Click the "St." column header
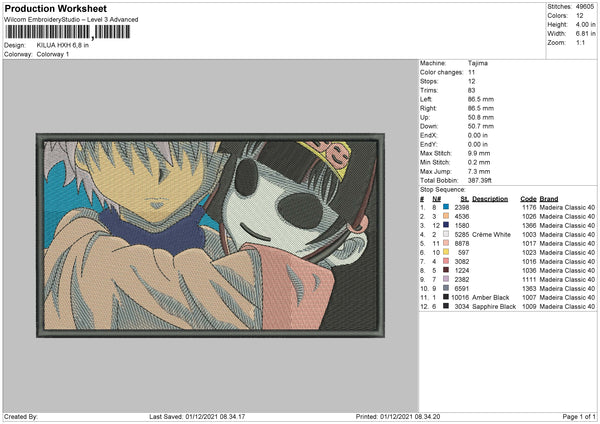 pos(465,199)
